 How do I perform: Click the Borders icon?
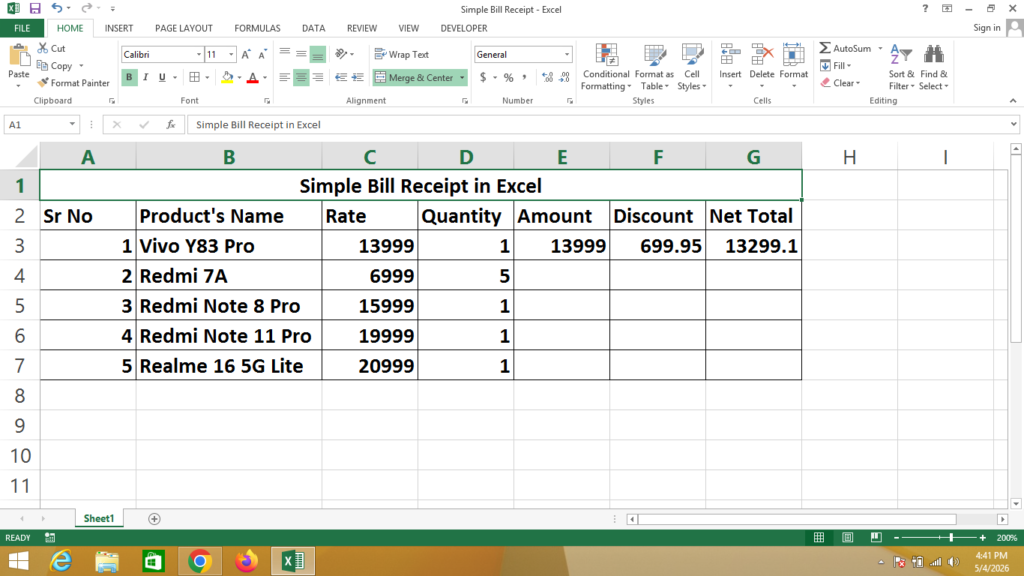195,77
